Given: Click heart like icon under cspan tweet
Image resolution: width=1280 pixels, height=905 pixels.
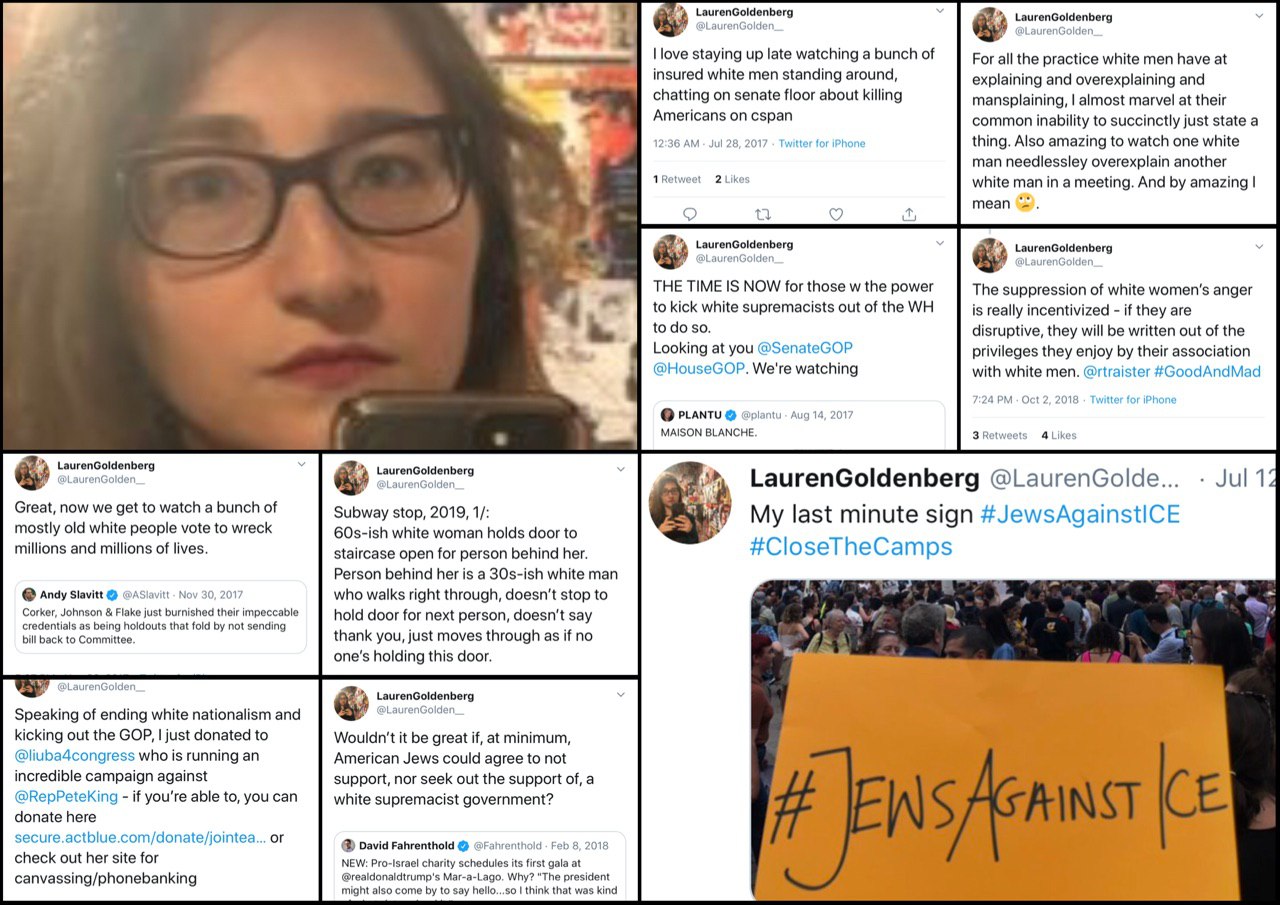Looking at the screenshot, I should [x=836, y=214].
